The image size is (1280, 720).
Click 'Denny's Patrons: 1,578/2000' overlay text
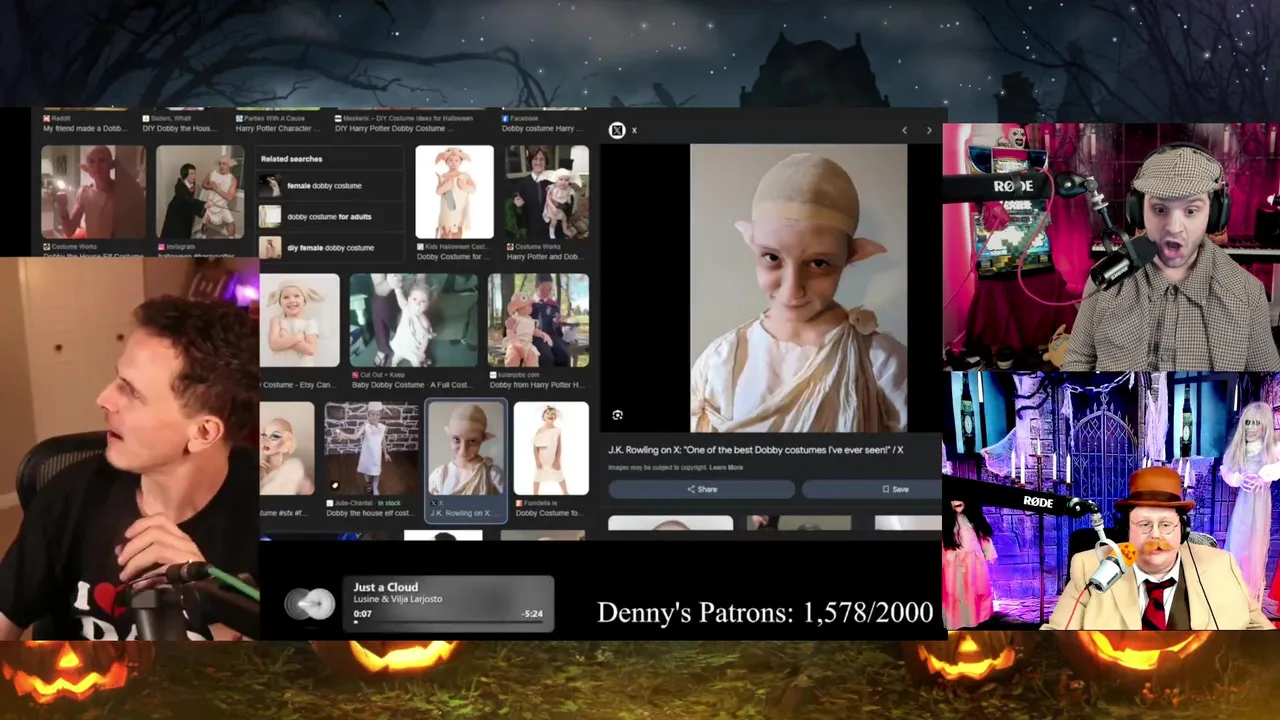point(765,613)
